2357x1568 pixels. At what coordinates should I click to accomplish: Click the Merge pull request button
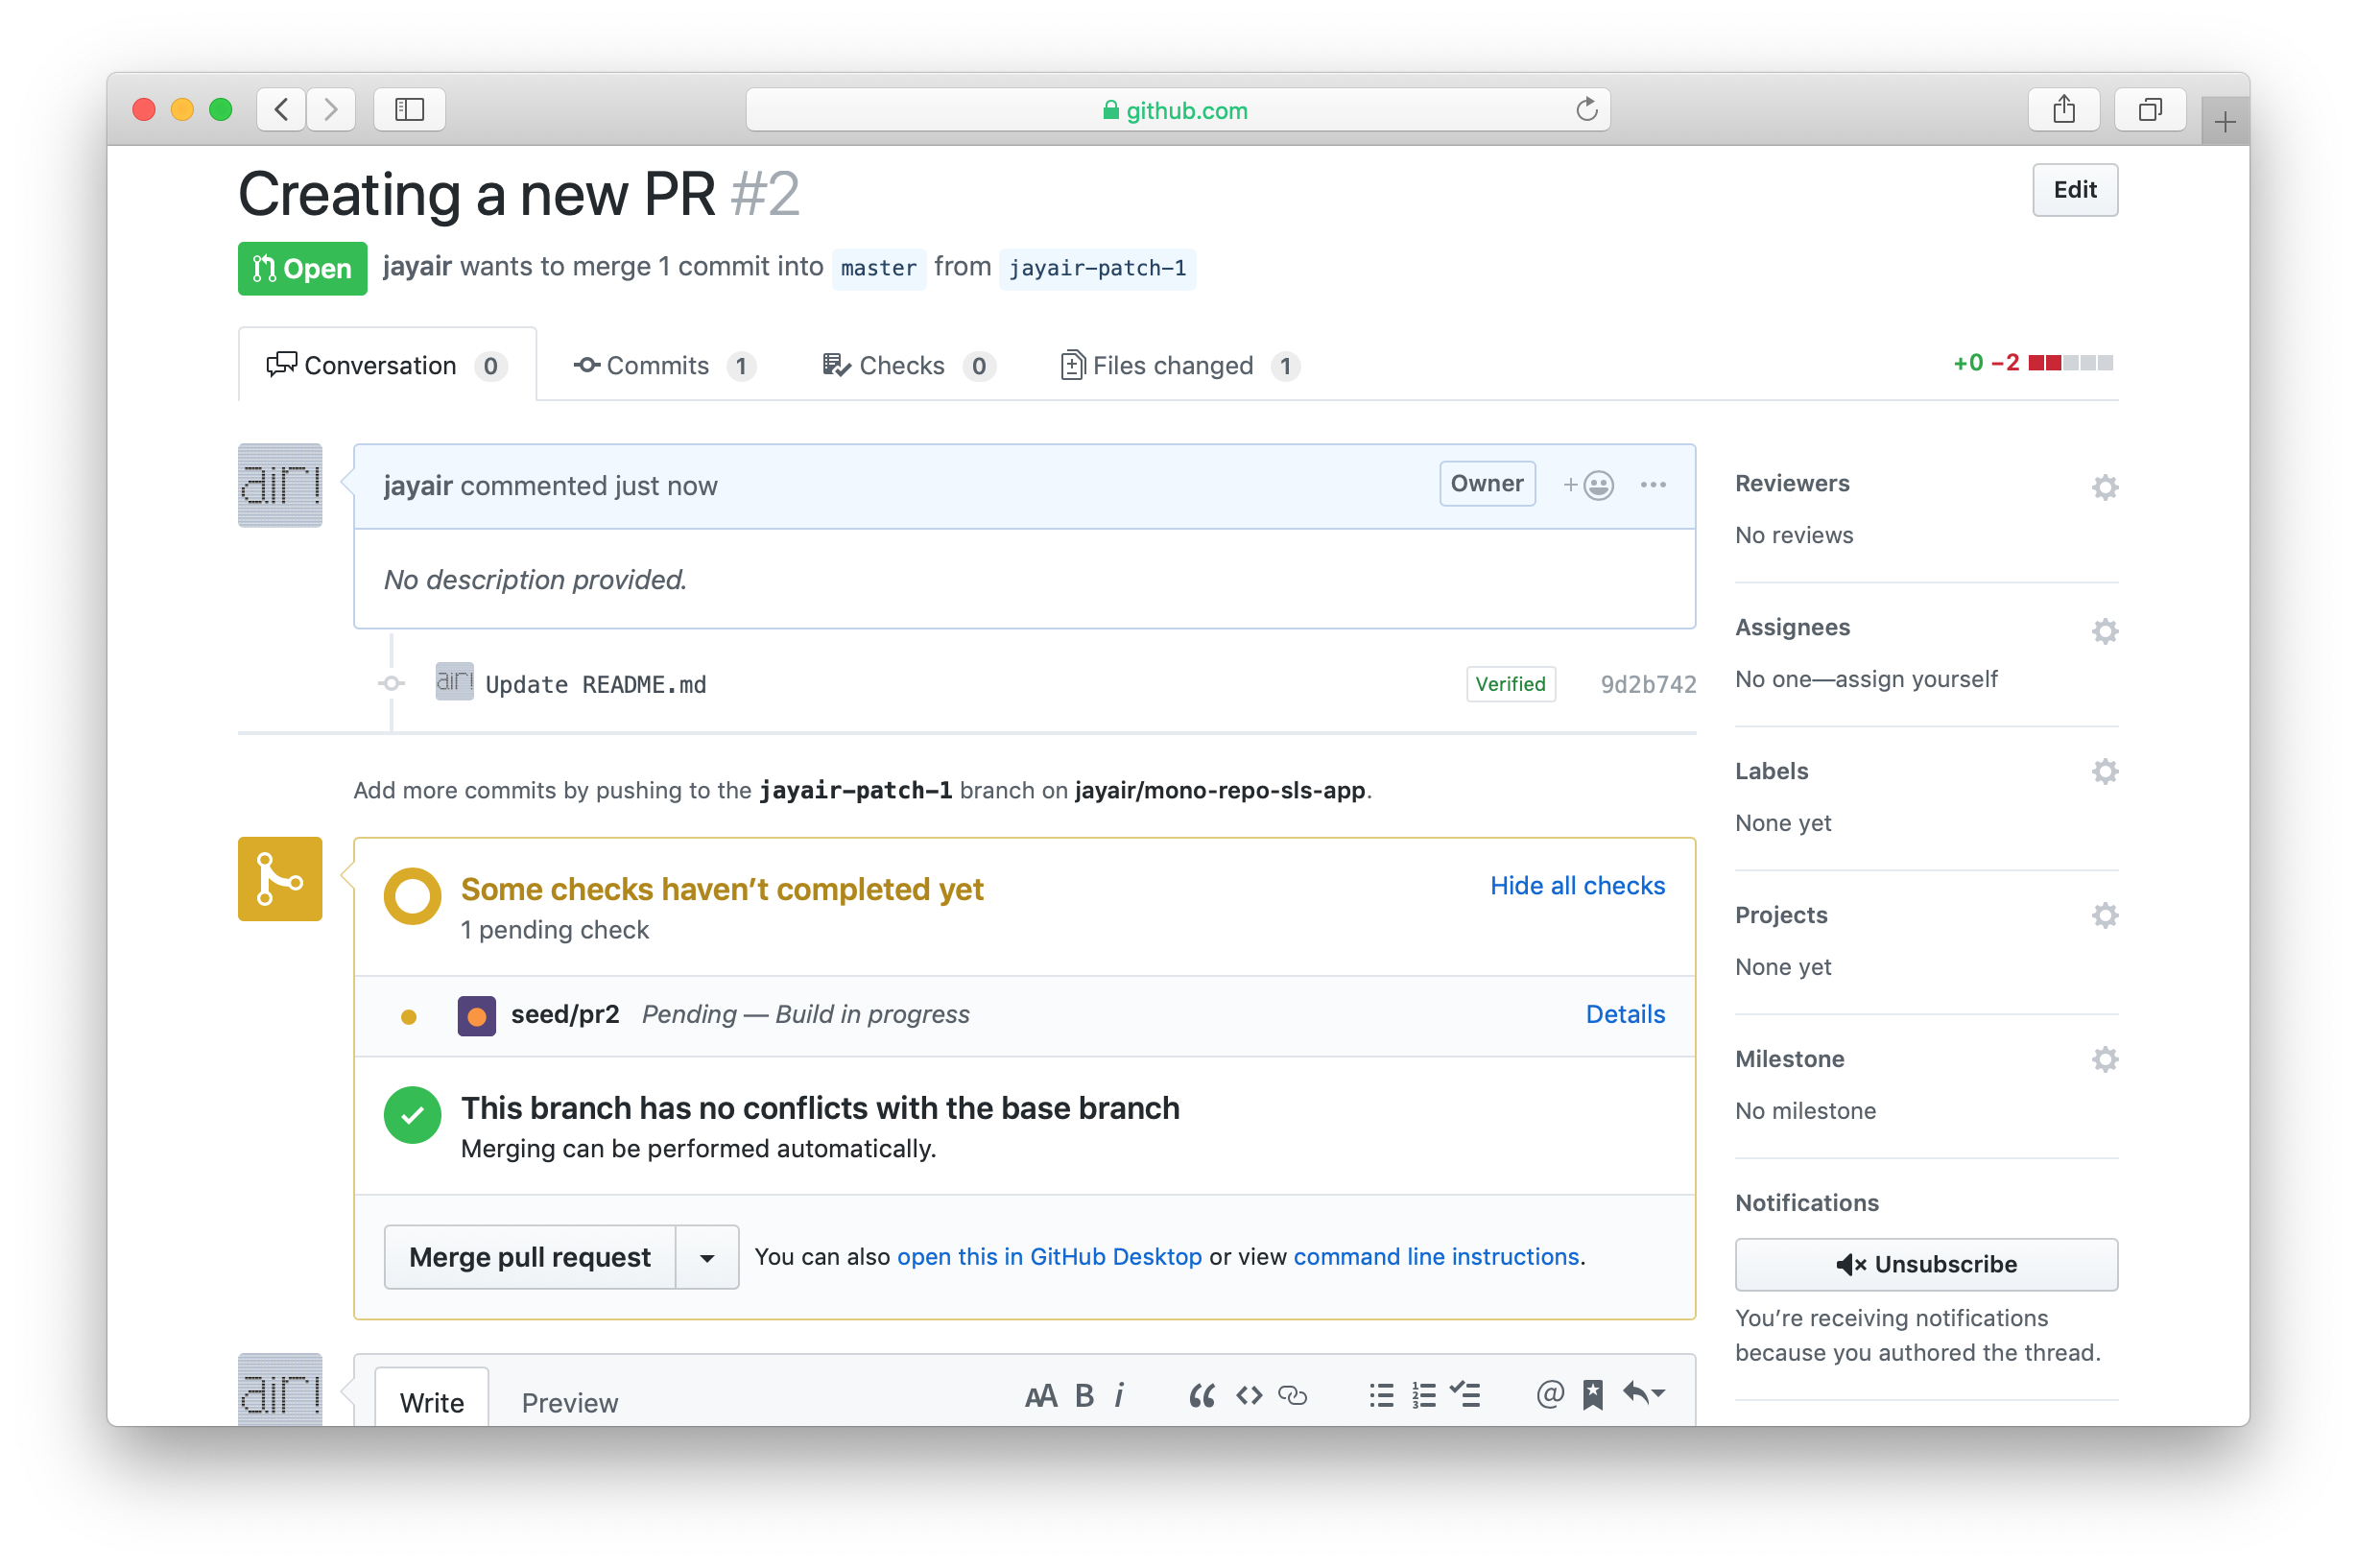tap(530, 1258)
